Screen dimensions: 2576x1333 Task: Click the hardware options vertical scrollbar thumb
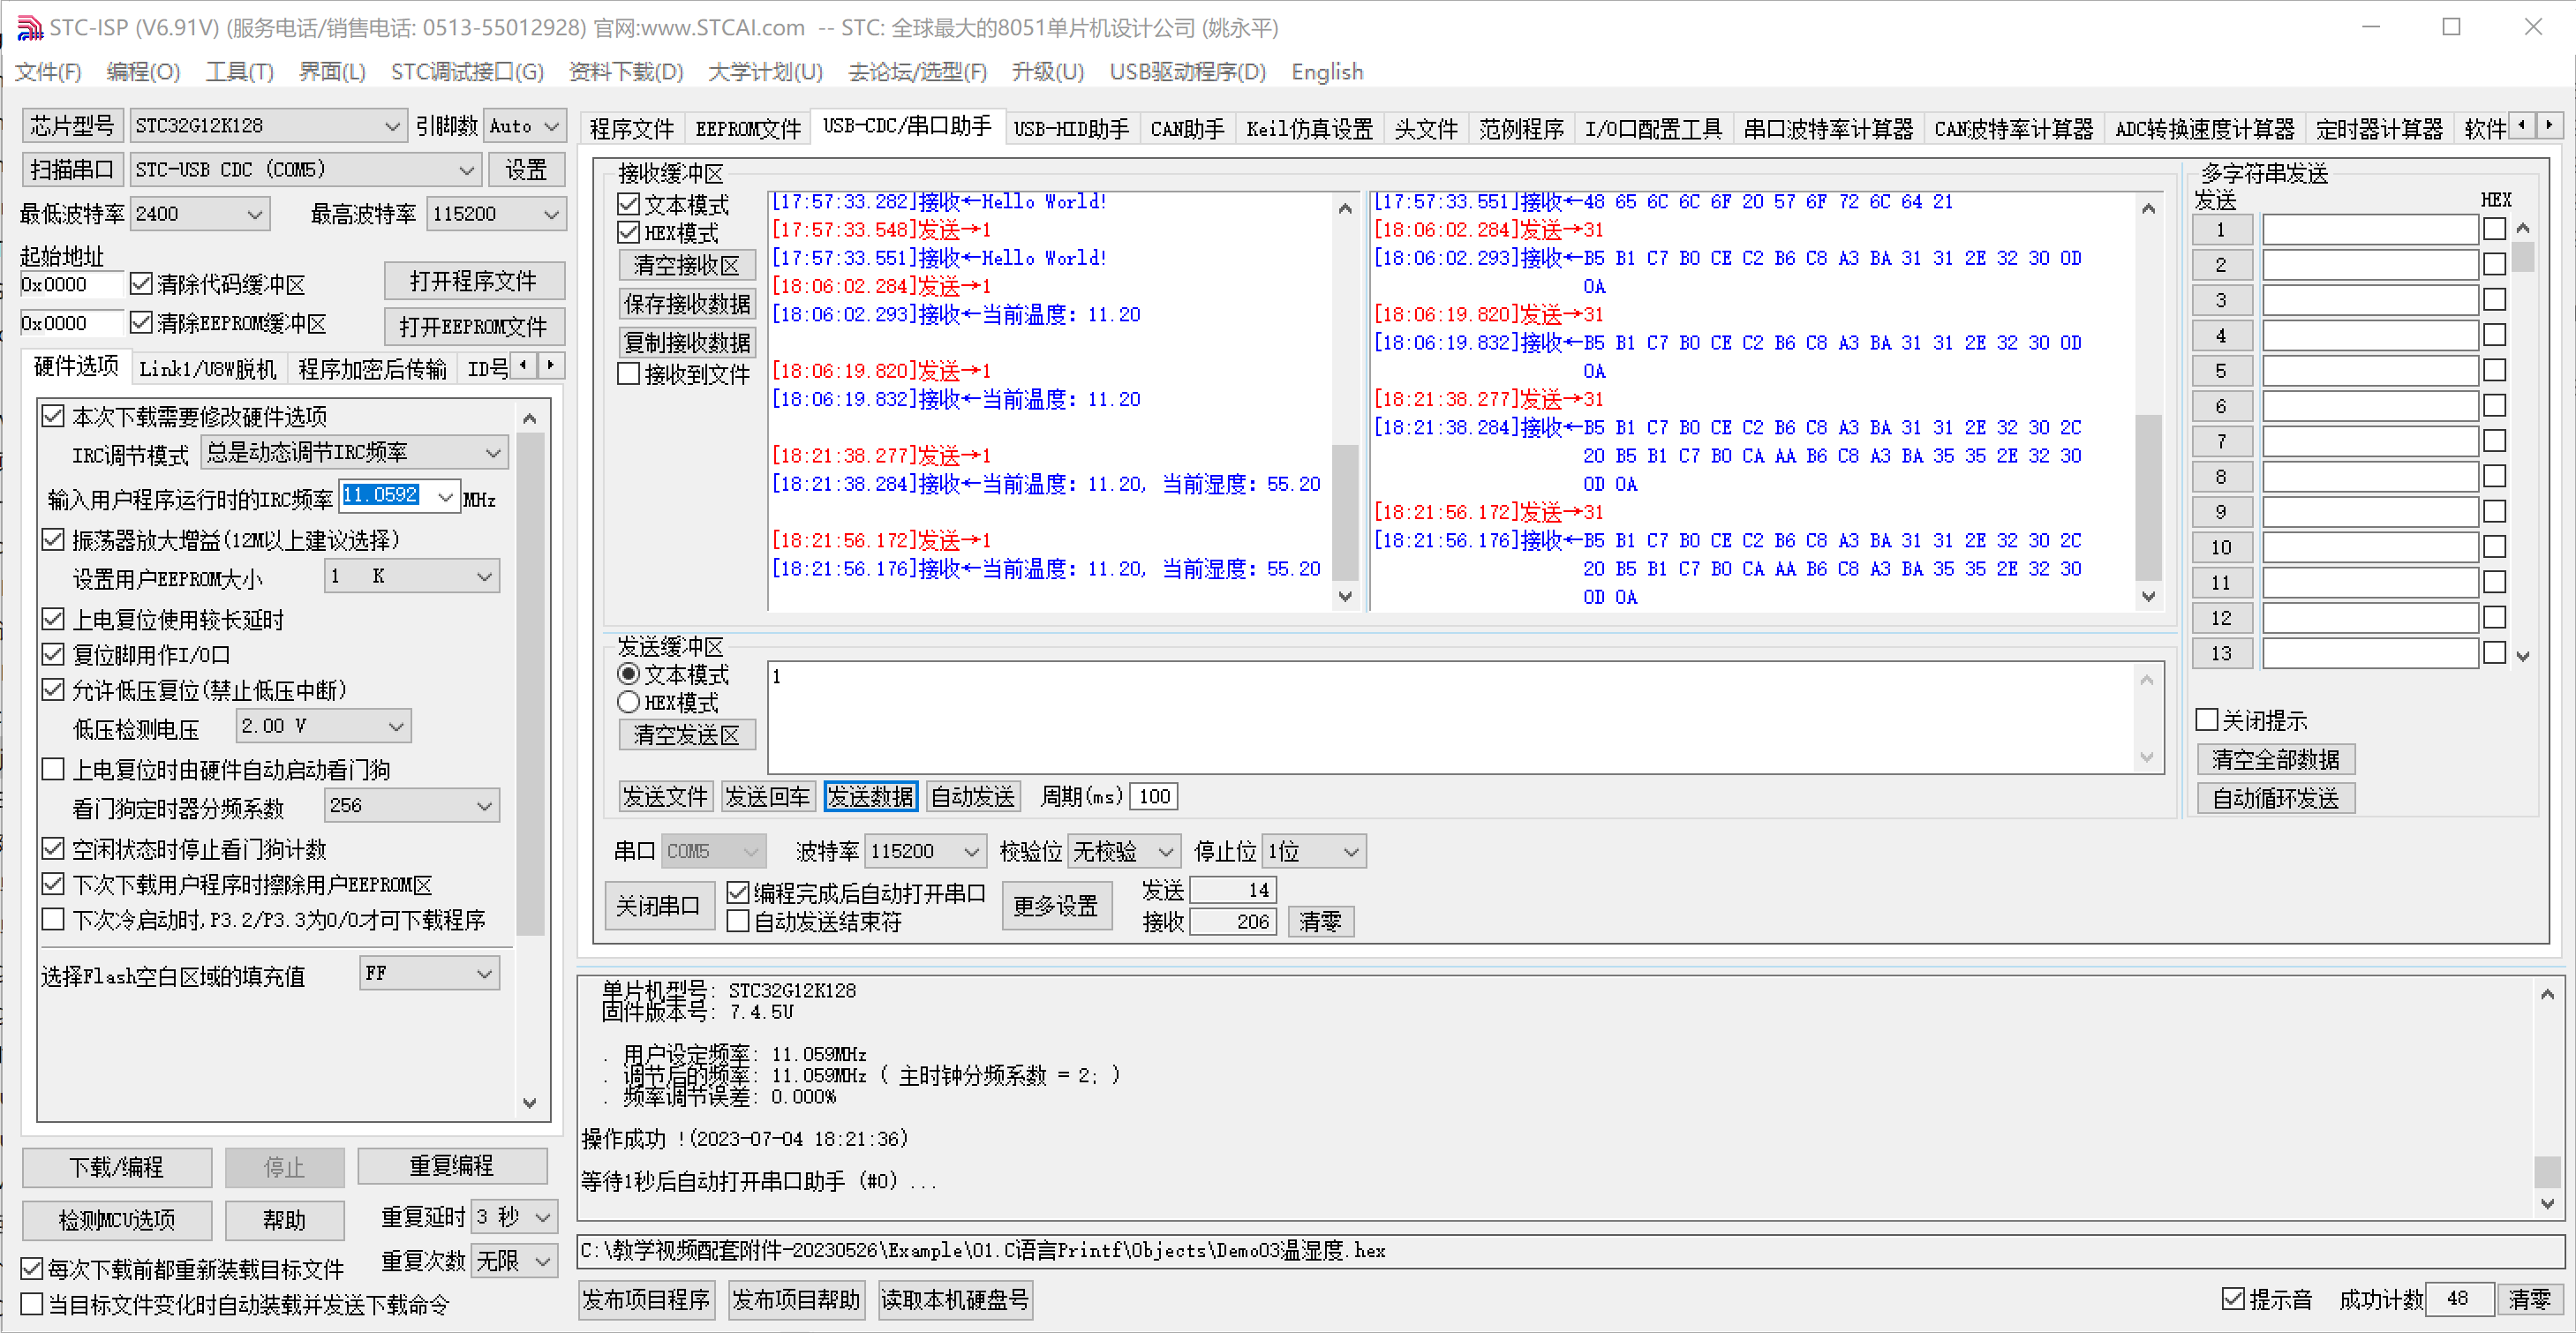(530, 684)
